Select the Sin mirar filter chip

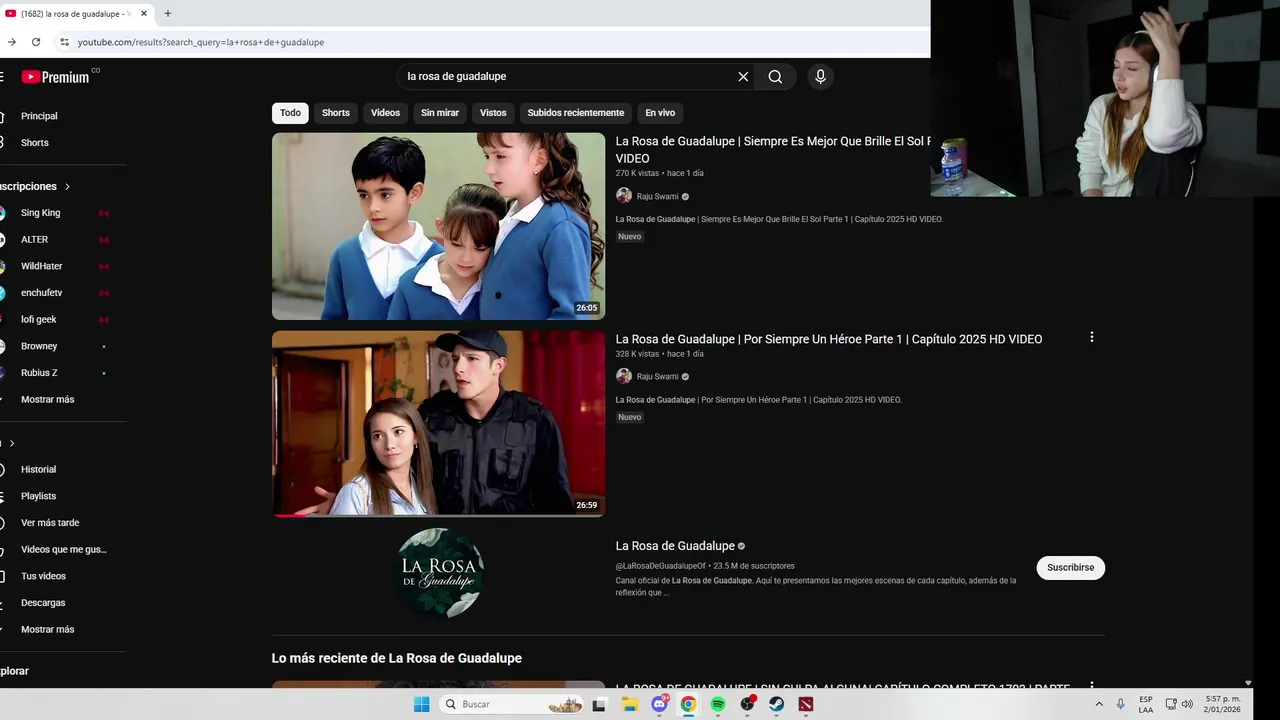pos(440,113)
